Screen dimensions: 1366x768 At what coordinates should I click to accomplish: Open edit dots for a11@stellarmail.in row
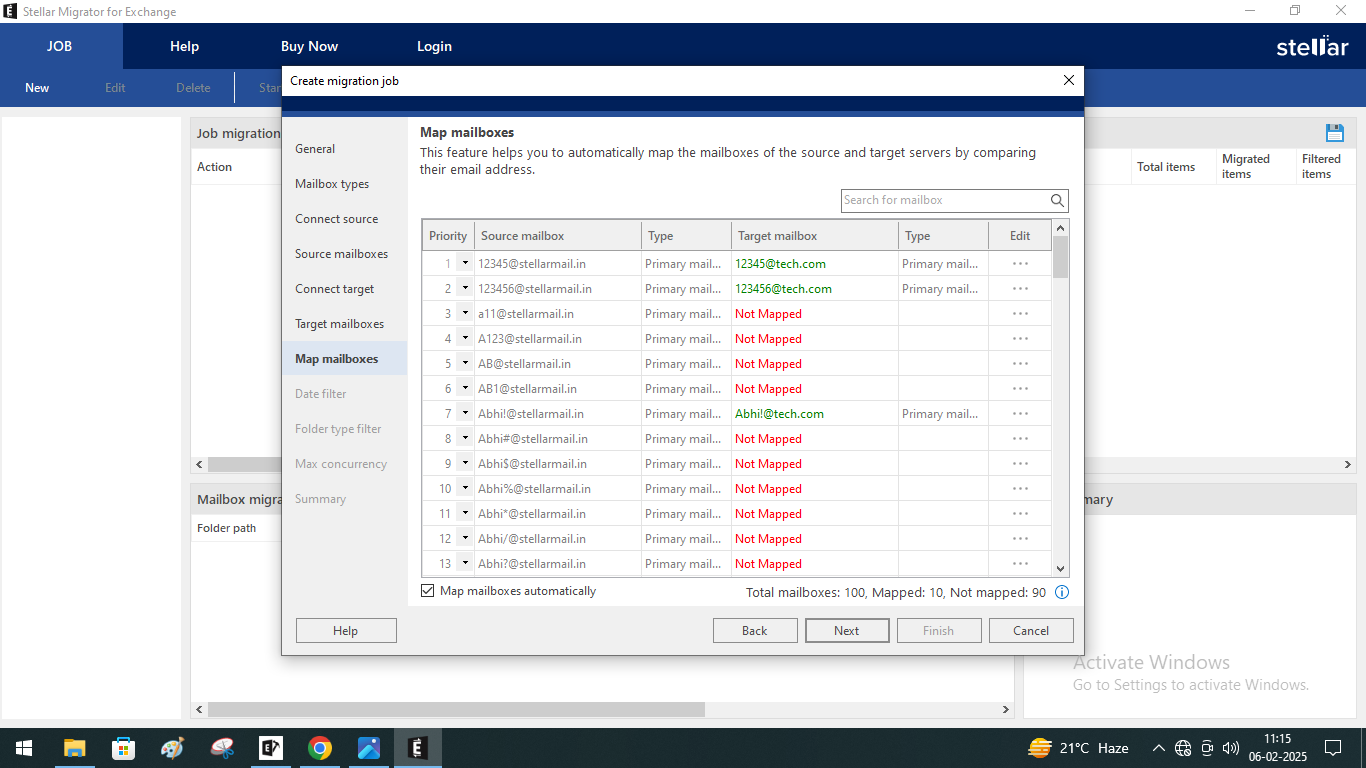point(1020,314)
